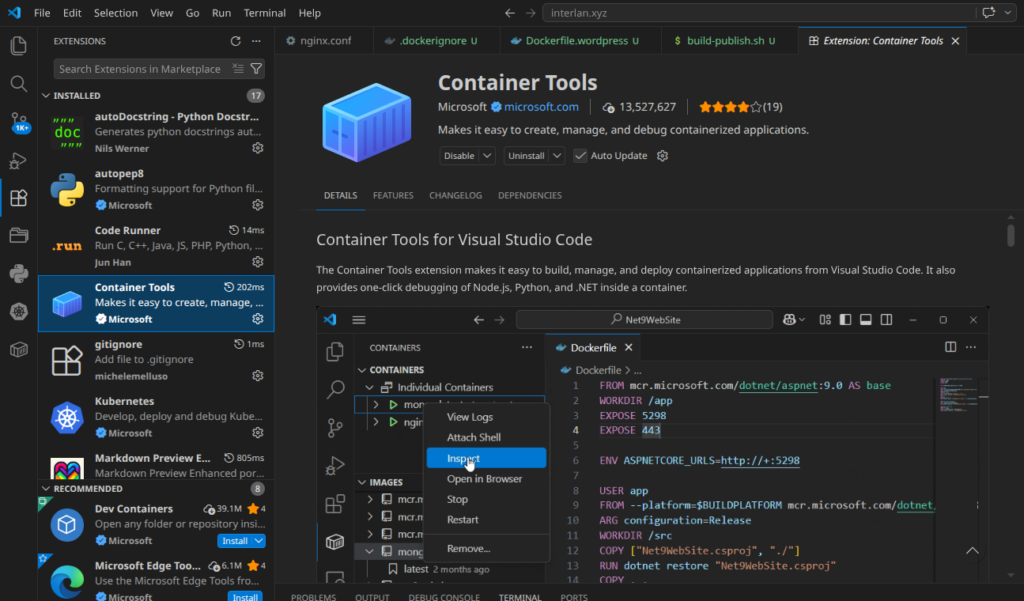Open the Explorer view in activity bar

coord(19,46)
